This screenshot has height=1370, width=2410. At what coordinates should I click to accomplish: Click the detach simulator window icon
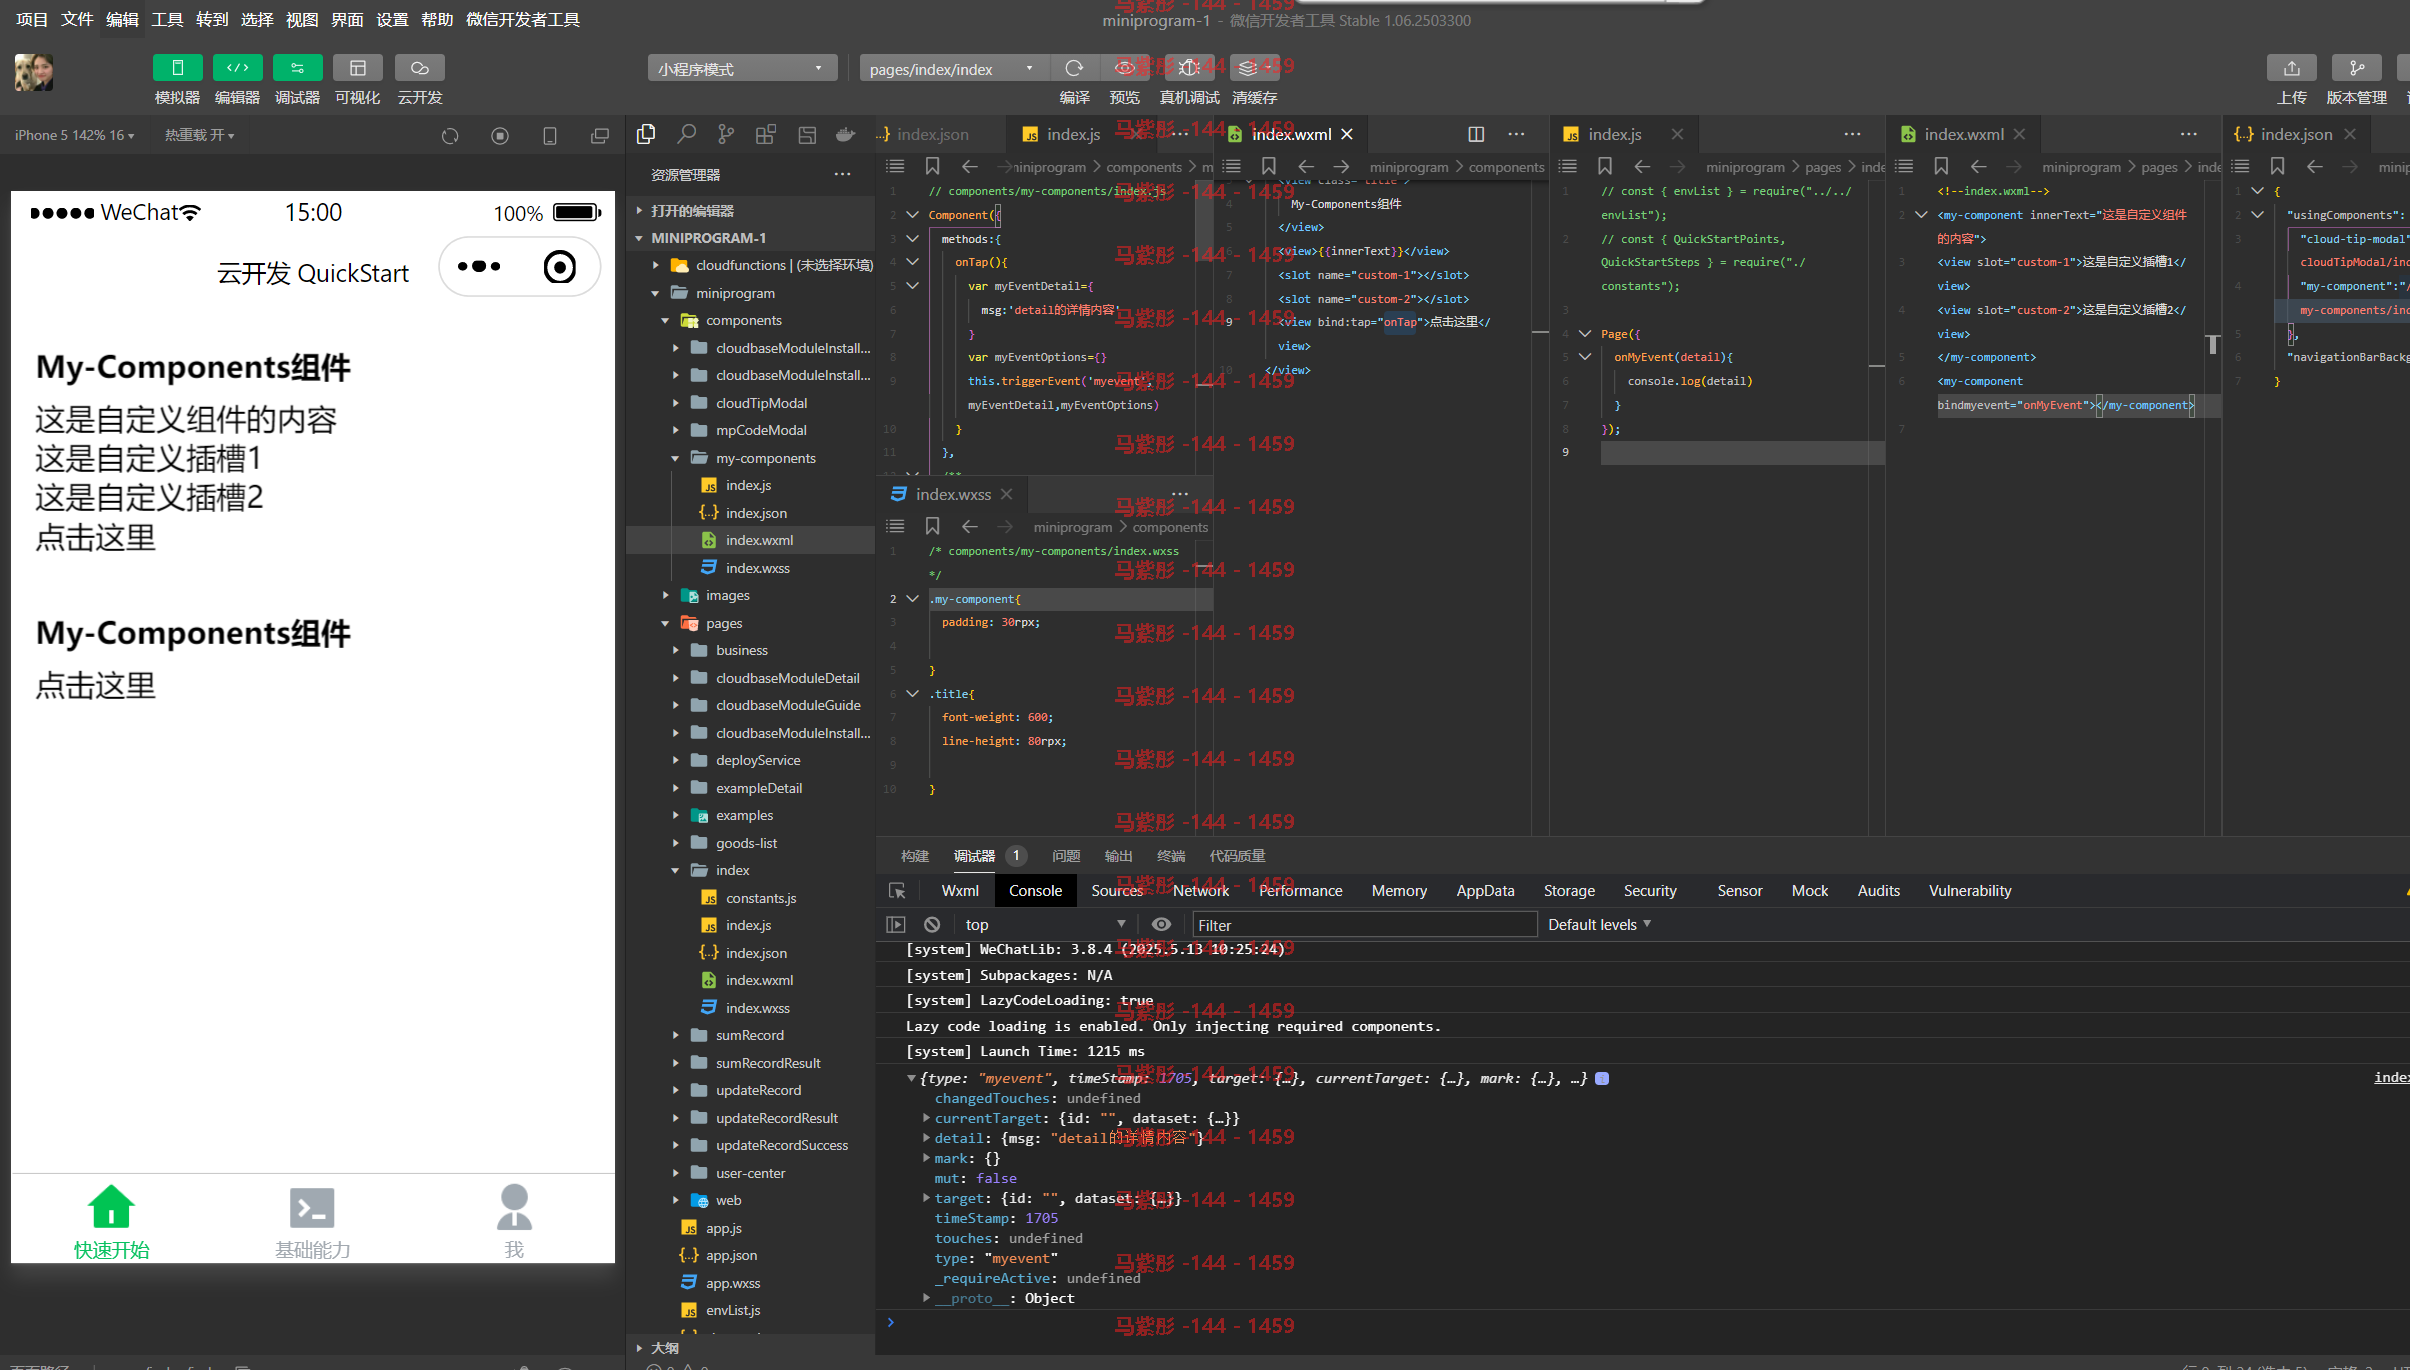coord(600,136)
